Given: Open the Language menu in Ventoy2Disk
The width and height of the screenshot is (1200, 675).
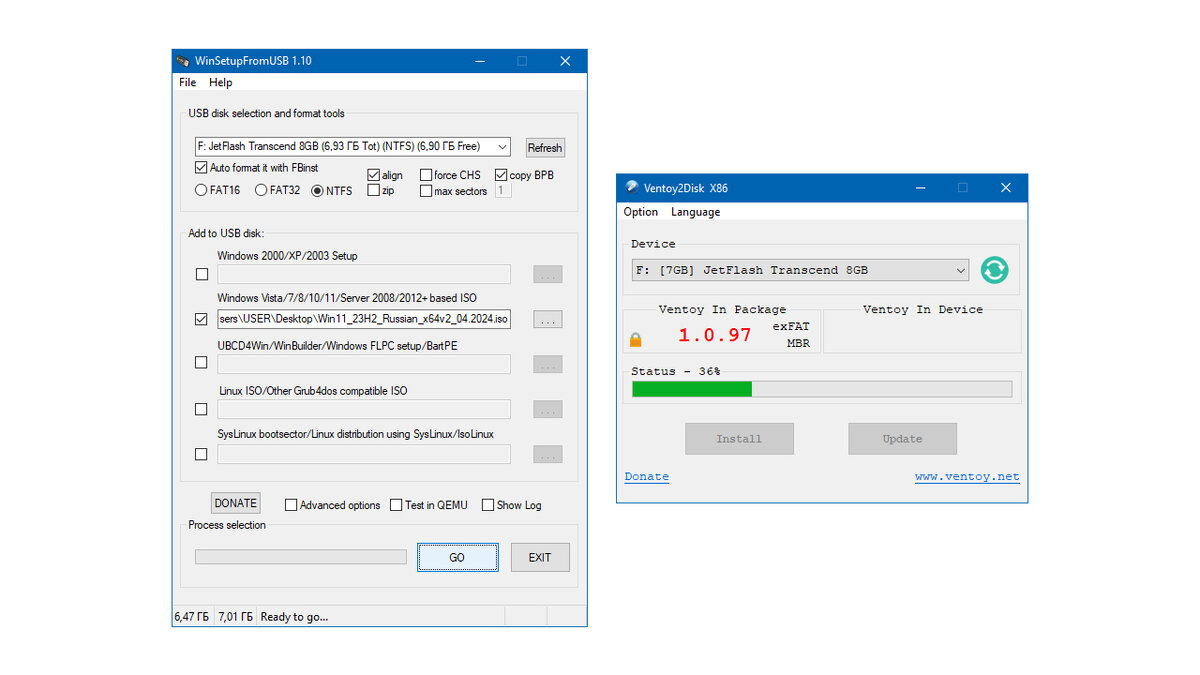Looking at the screenshot, I should click(695, 211).
